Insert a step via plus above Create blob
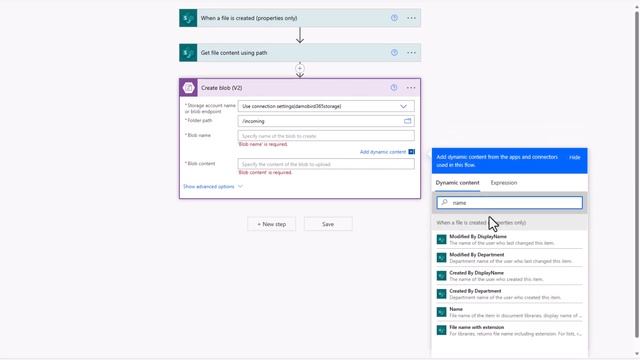The width and height of the screenshot is (640, 360). 300,68
